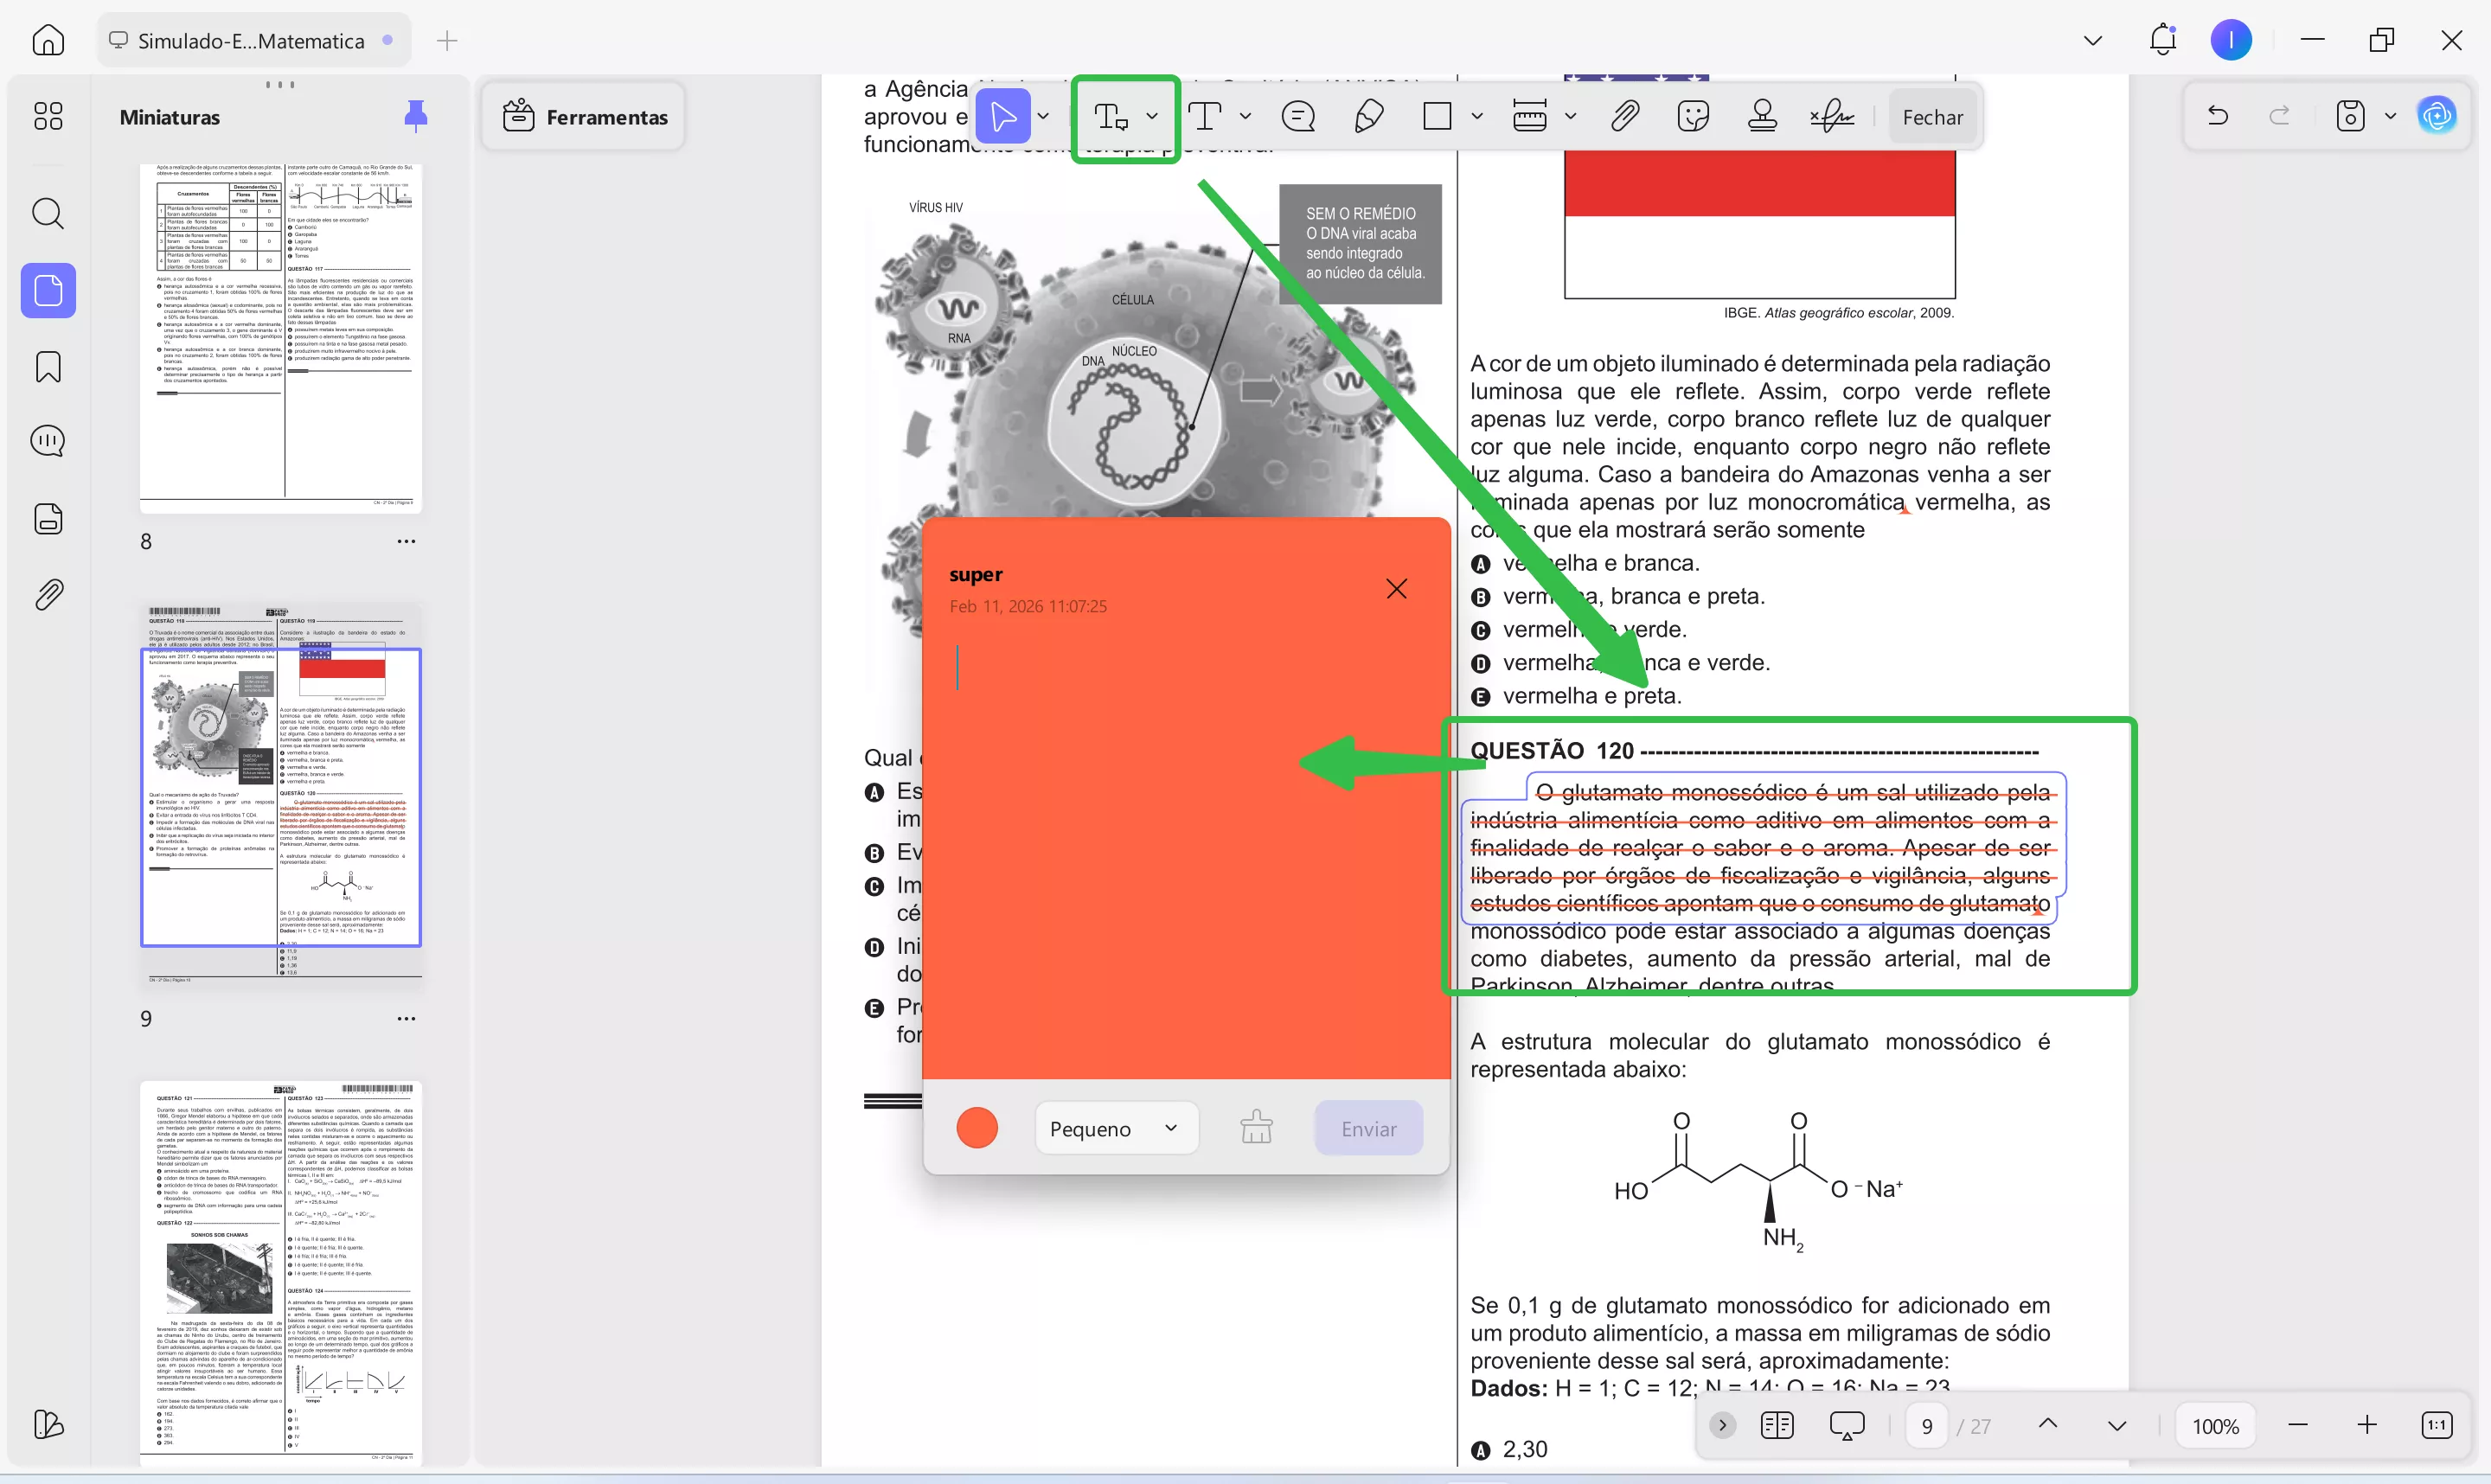
Task: Toggle pin on Miniaturas panel
Action: (415, 116)
